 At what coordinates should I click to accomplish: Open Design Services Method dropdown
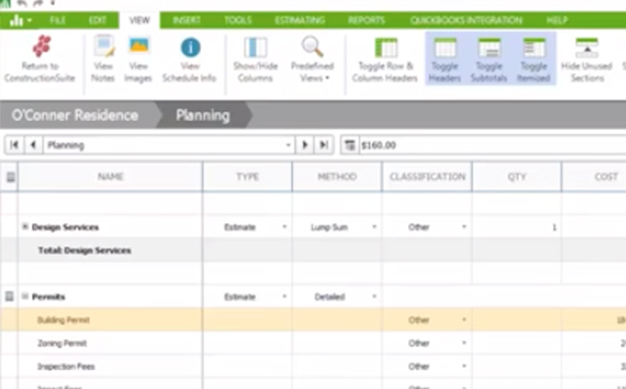coord(374,227)
